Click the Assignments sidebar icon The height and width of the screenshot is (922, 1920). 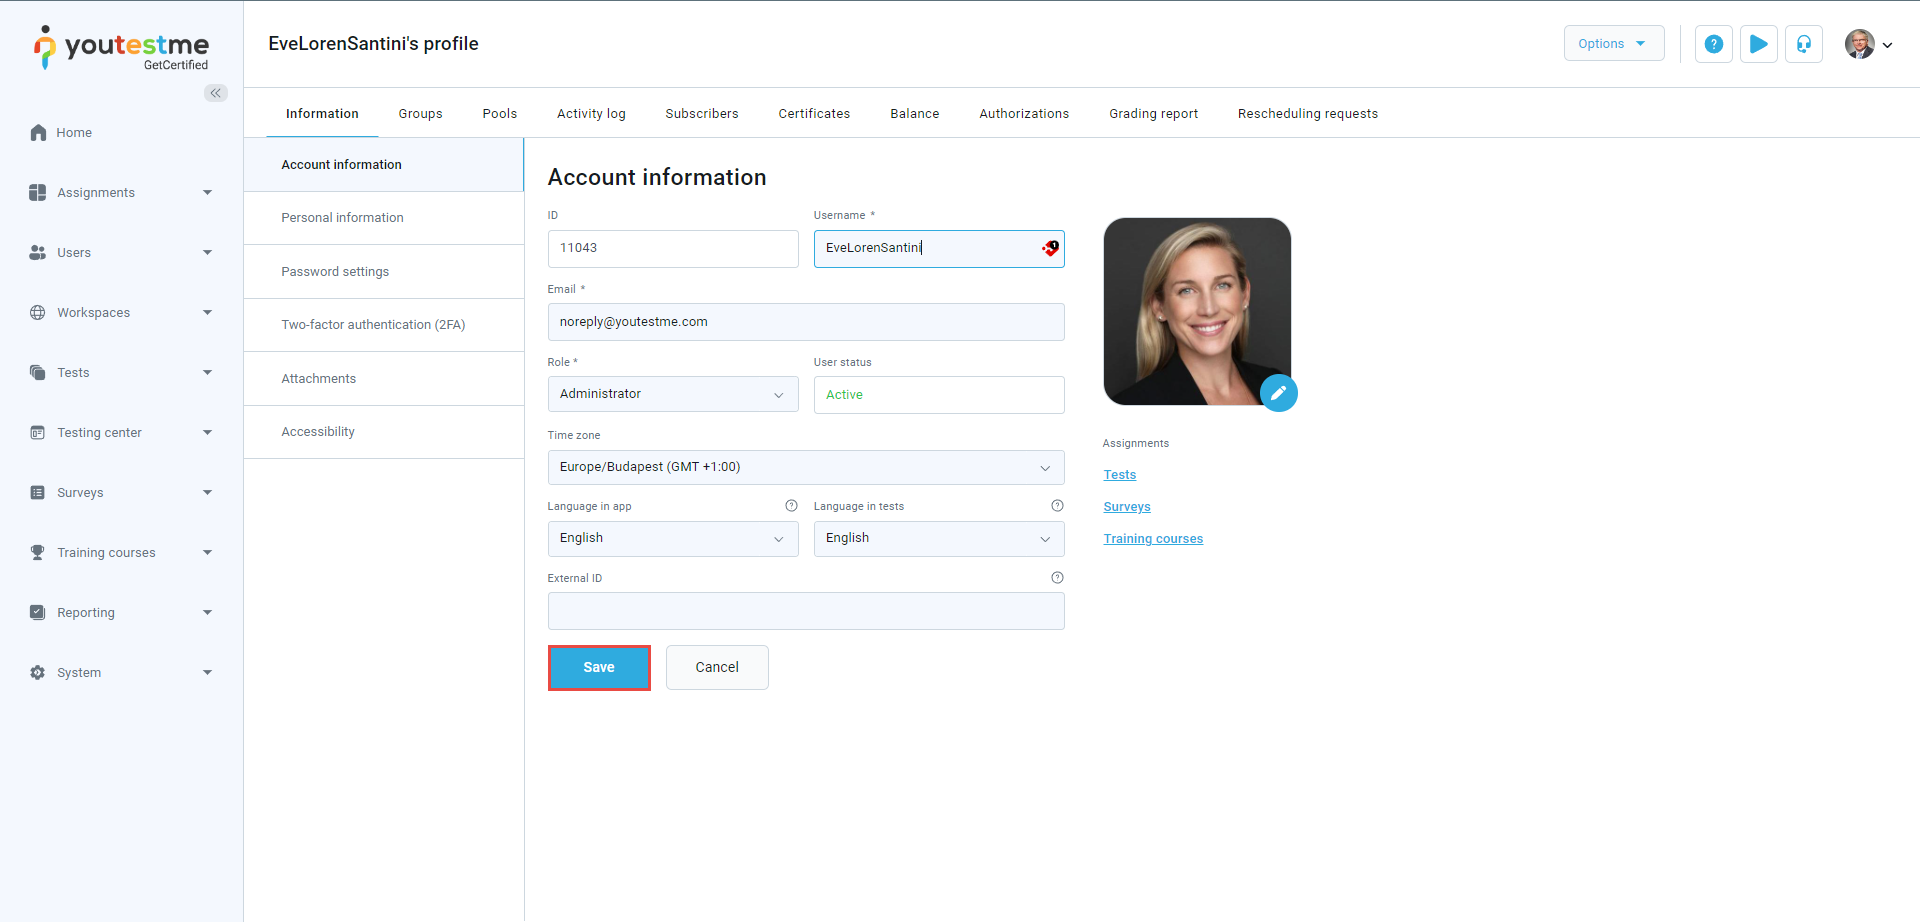pyautogui.click(x=38, y=192)
